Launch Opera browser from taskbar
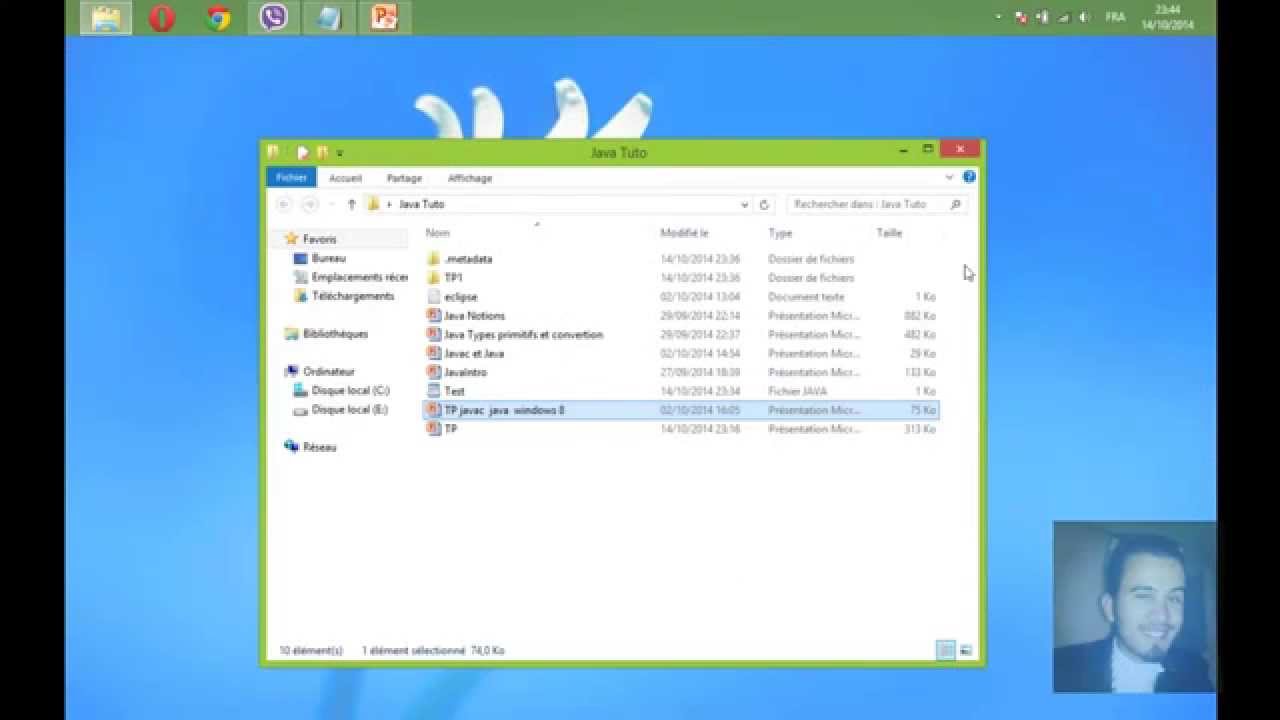 (x=162, y=18)
